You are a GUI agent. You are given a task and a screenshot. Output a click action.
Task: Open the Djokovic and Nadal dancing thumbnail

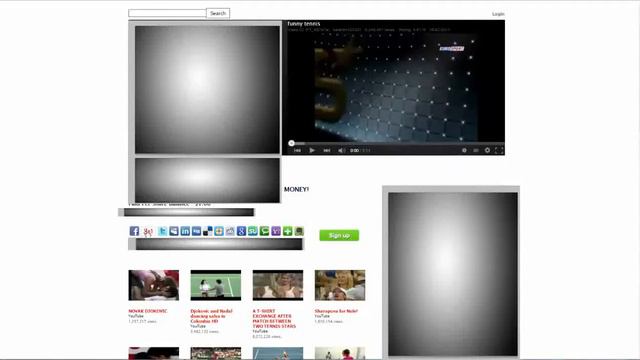216,285
